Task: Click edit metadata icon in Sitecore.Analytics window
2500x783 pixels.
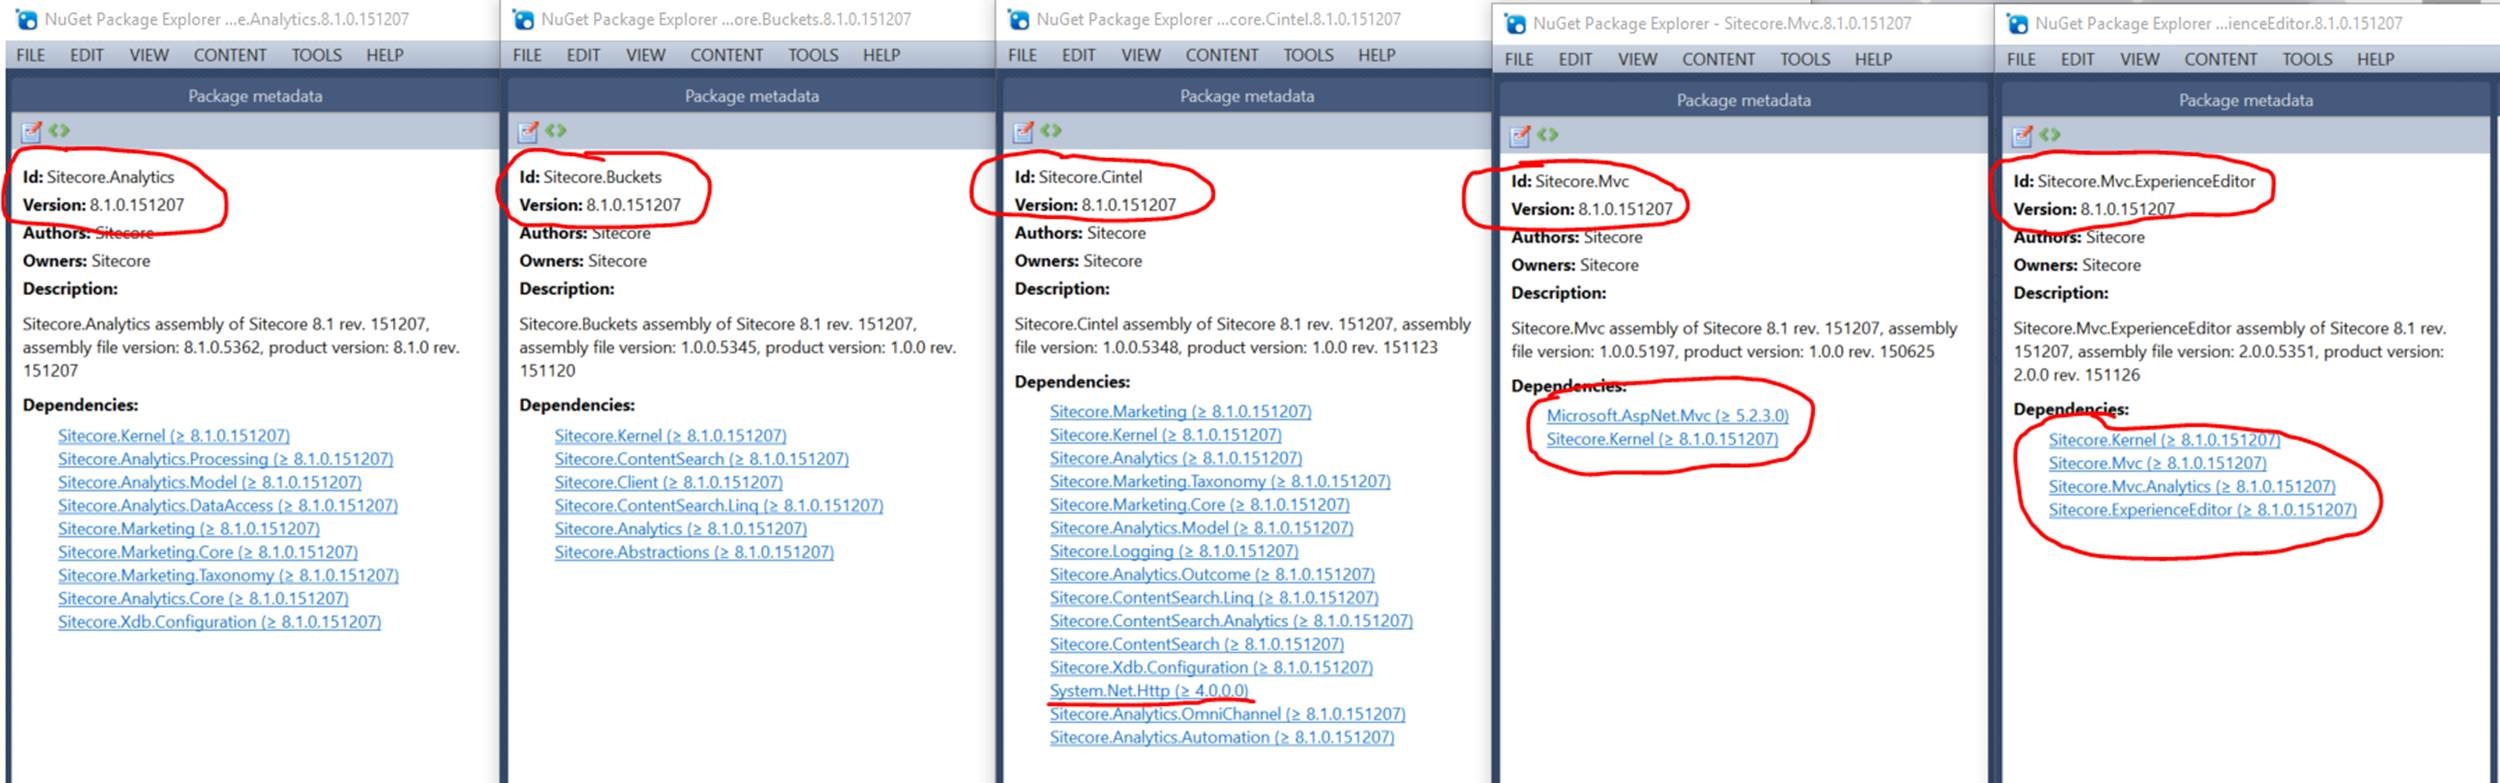Action: (x=32, y=131)
